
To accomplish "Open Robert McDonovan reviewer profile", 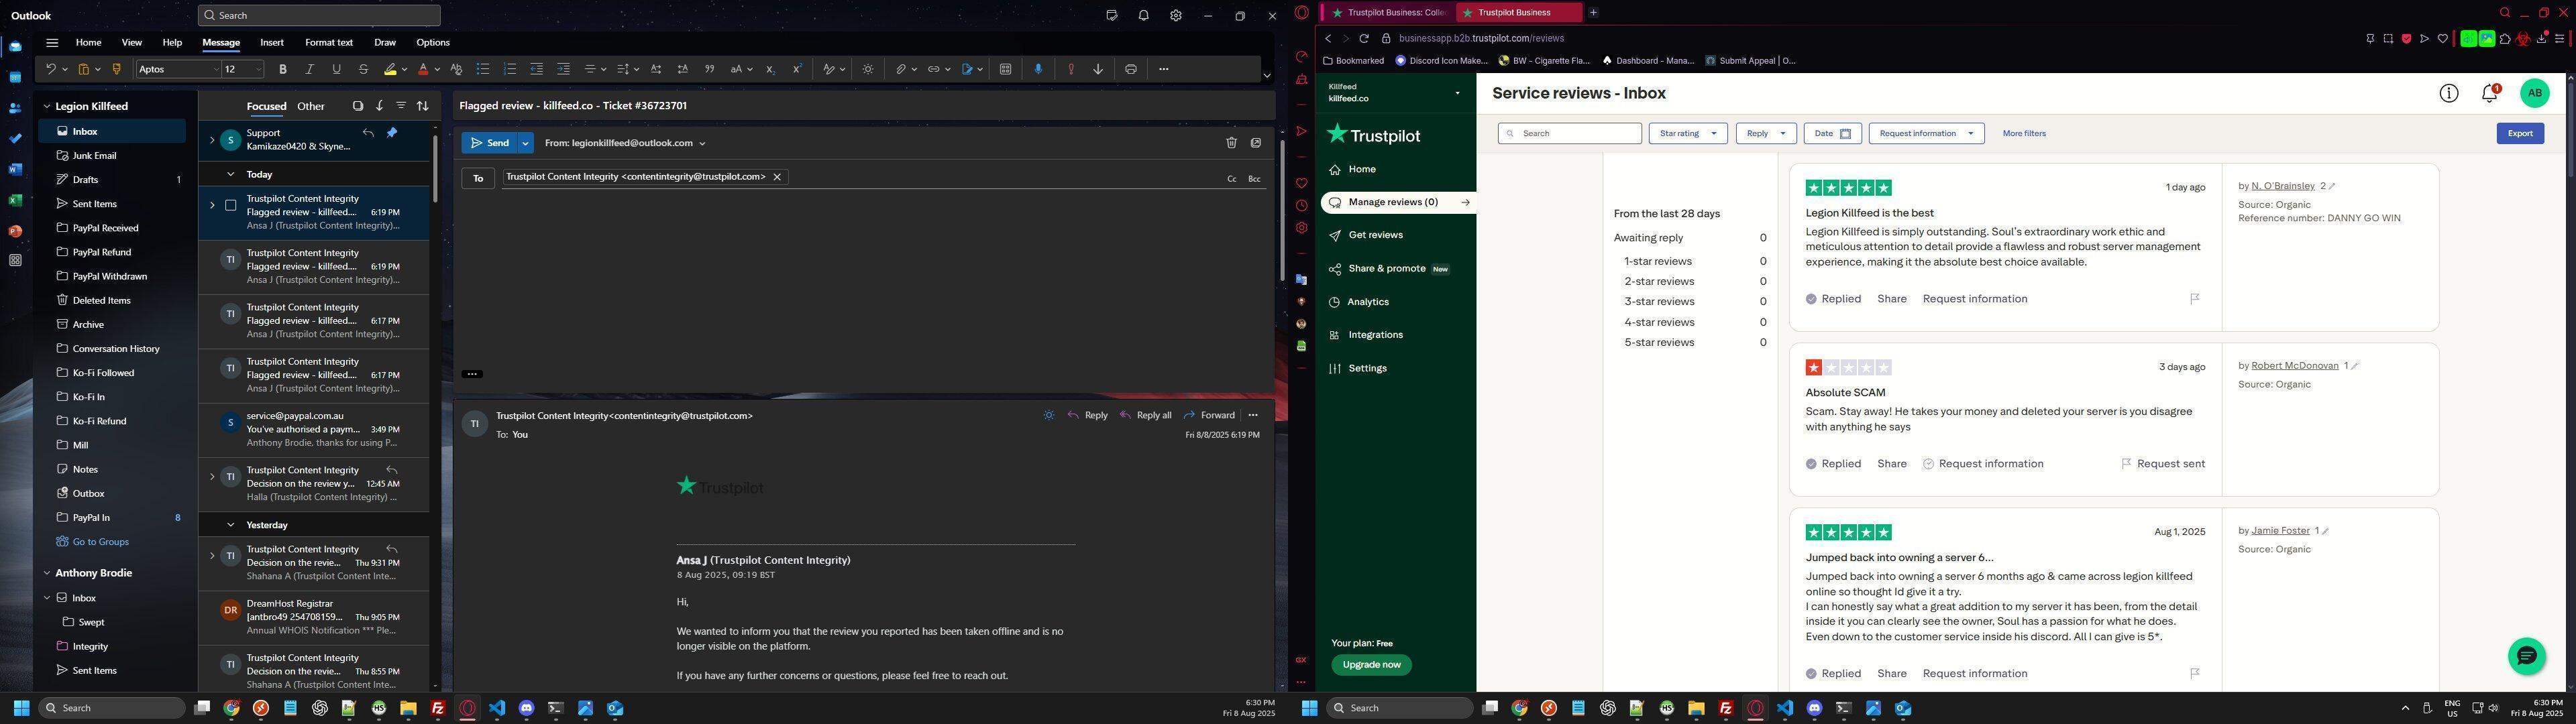I will point(2295,366).
